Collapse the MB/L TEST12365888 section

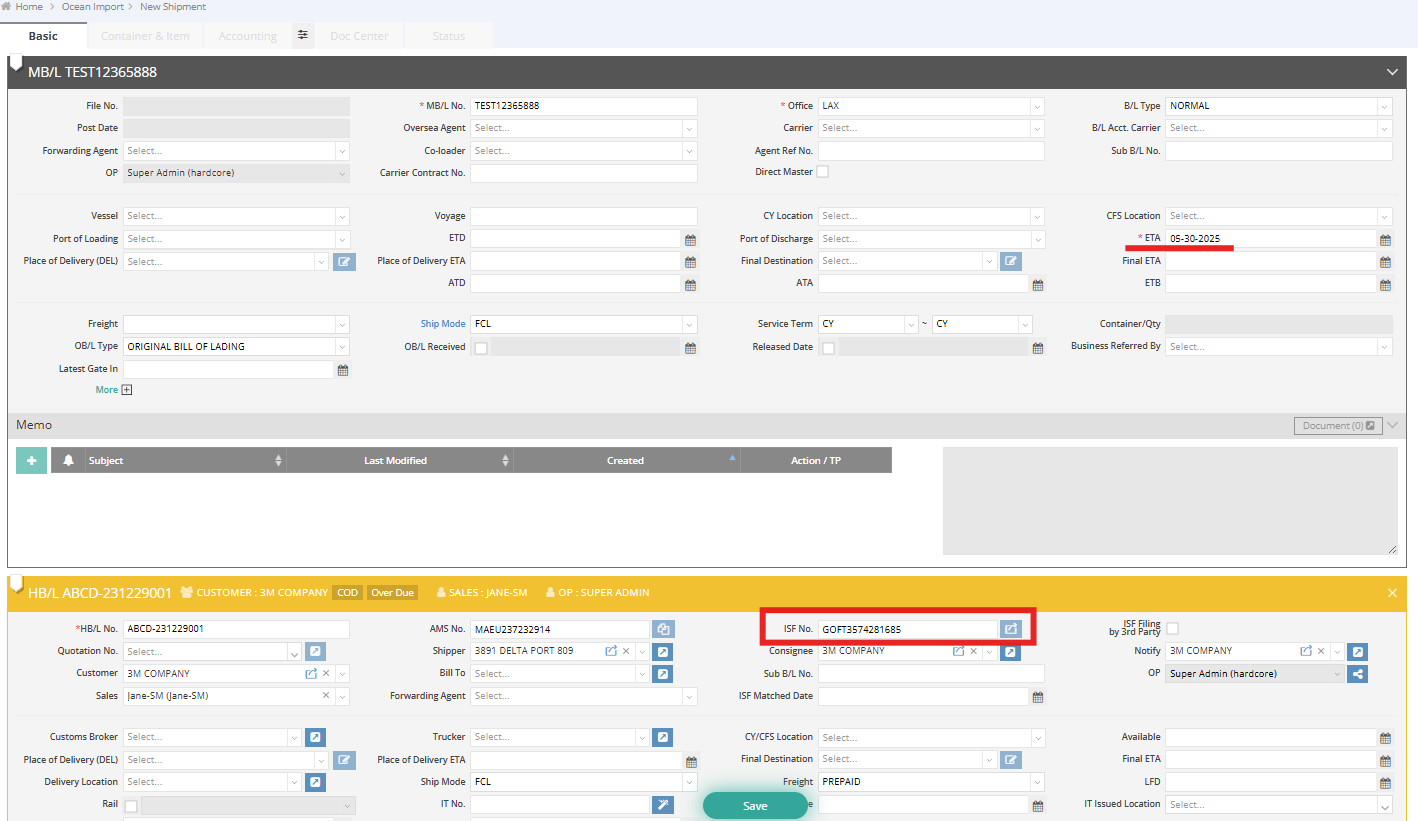pyautogui.click(x=1392, y=72)
